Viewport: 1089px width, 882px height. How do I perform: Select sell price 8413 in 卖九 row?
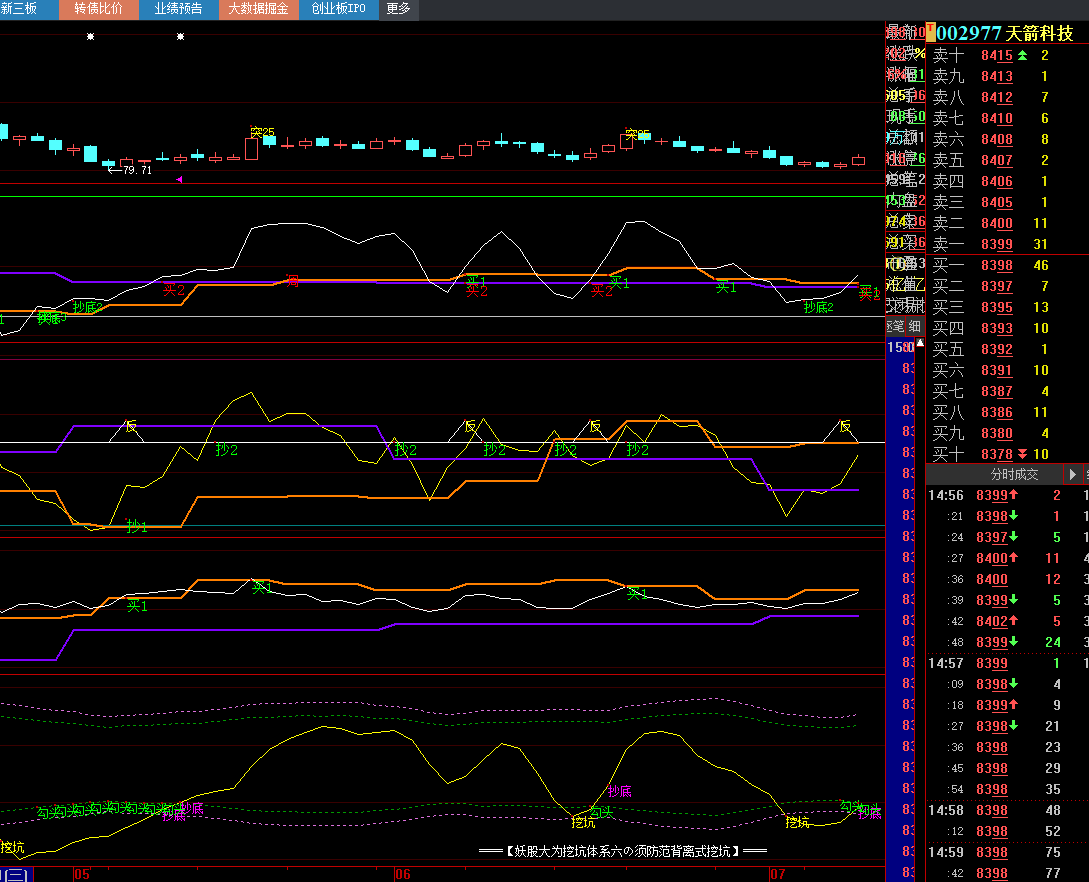997,76
